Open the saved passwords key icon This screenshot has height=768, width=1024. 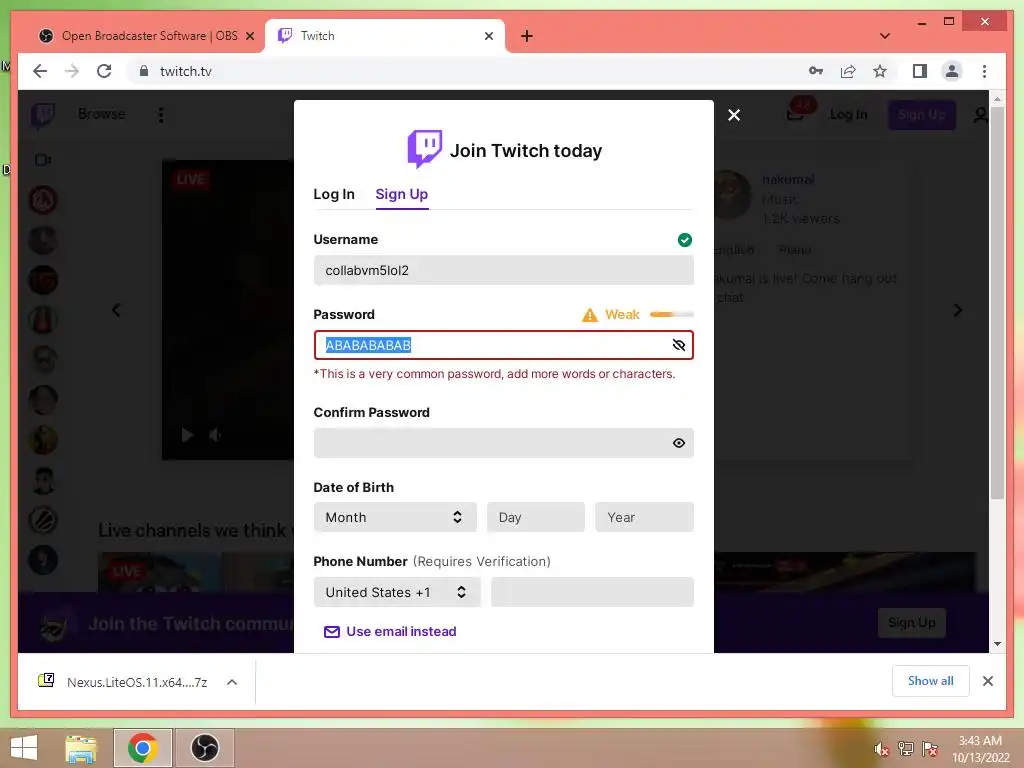click(x=816, y=71)
